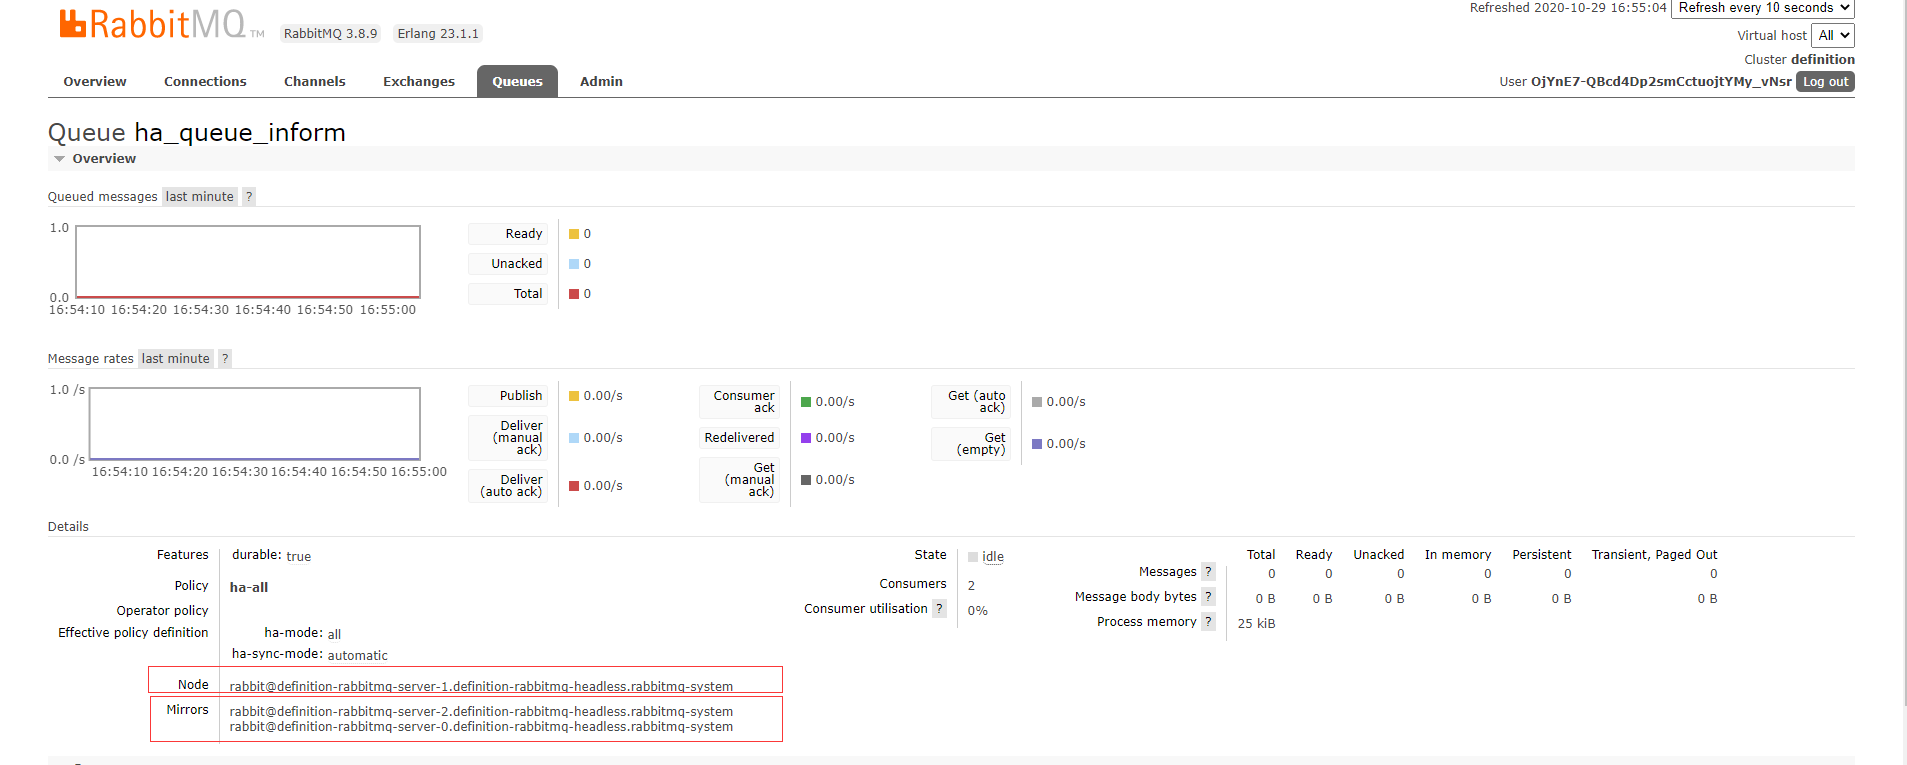Click the Consumer ack green swatch
The width and height of the screenshot is (1907, 765).
coord(806,402)
